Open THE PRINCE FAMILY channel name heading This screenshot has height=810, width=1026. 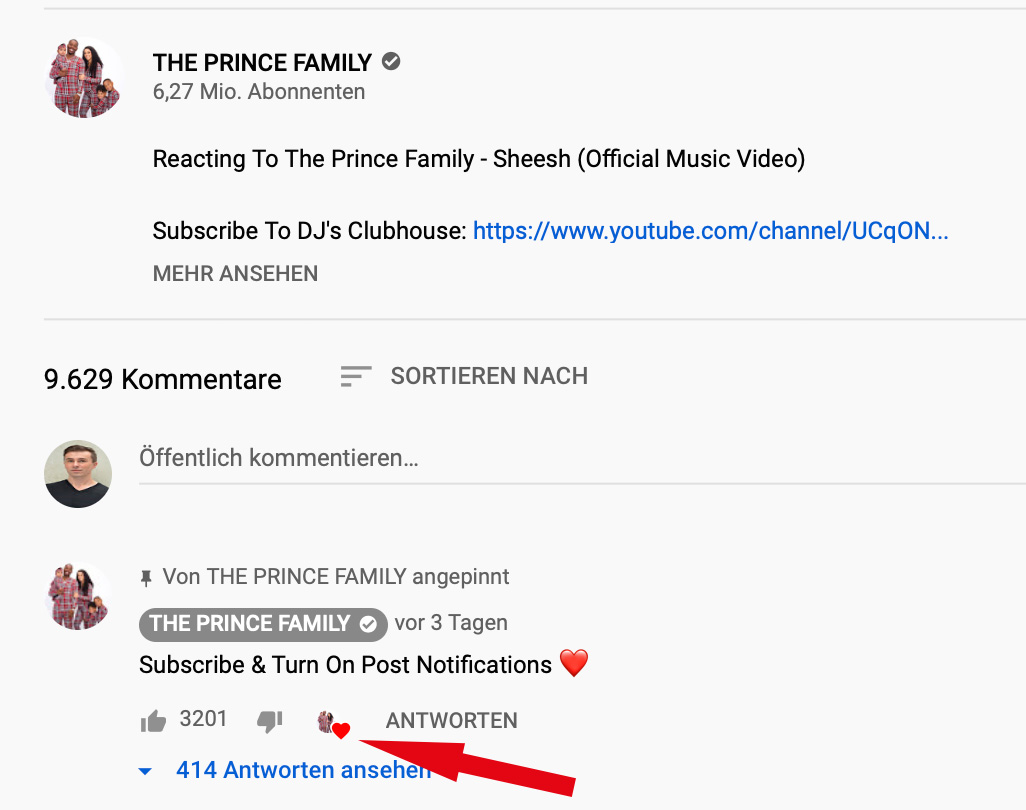coord(262,62)
